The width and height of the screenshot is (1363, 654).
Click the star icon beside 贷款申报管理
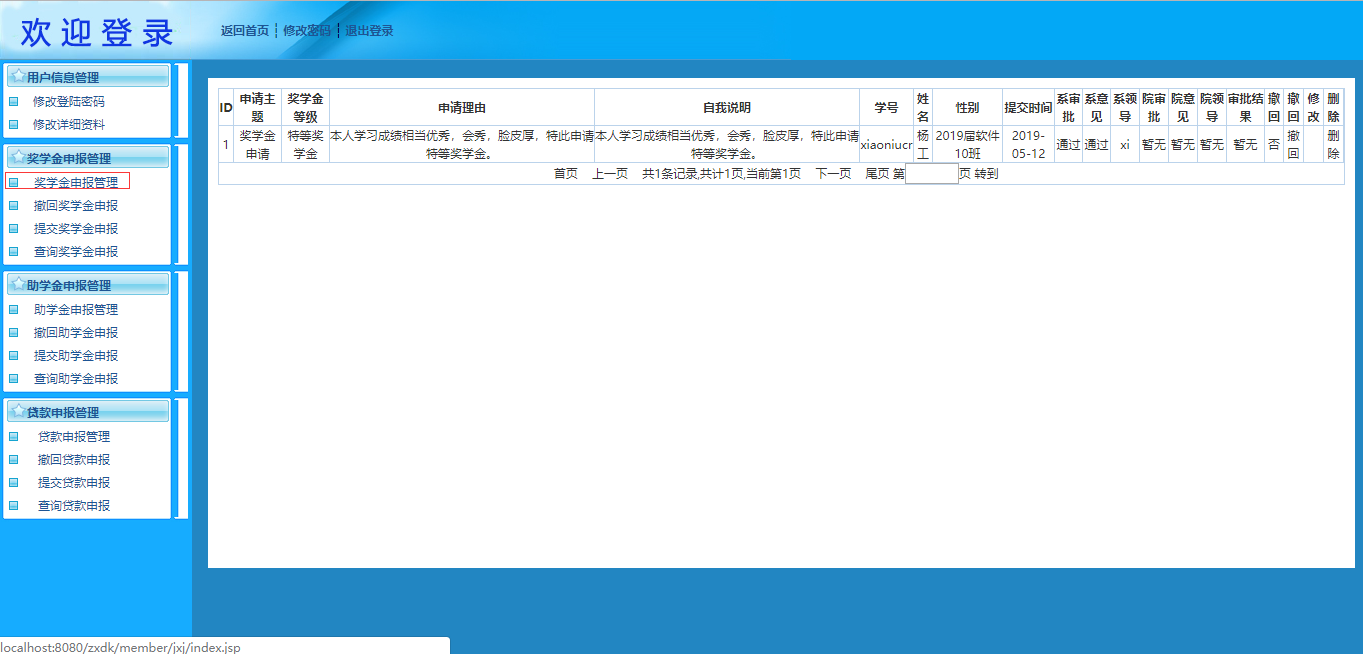[x=18, y=411]
